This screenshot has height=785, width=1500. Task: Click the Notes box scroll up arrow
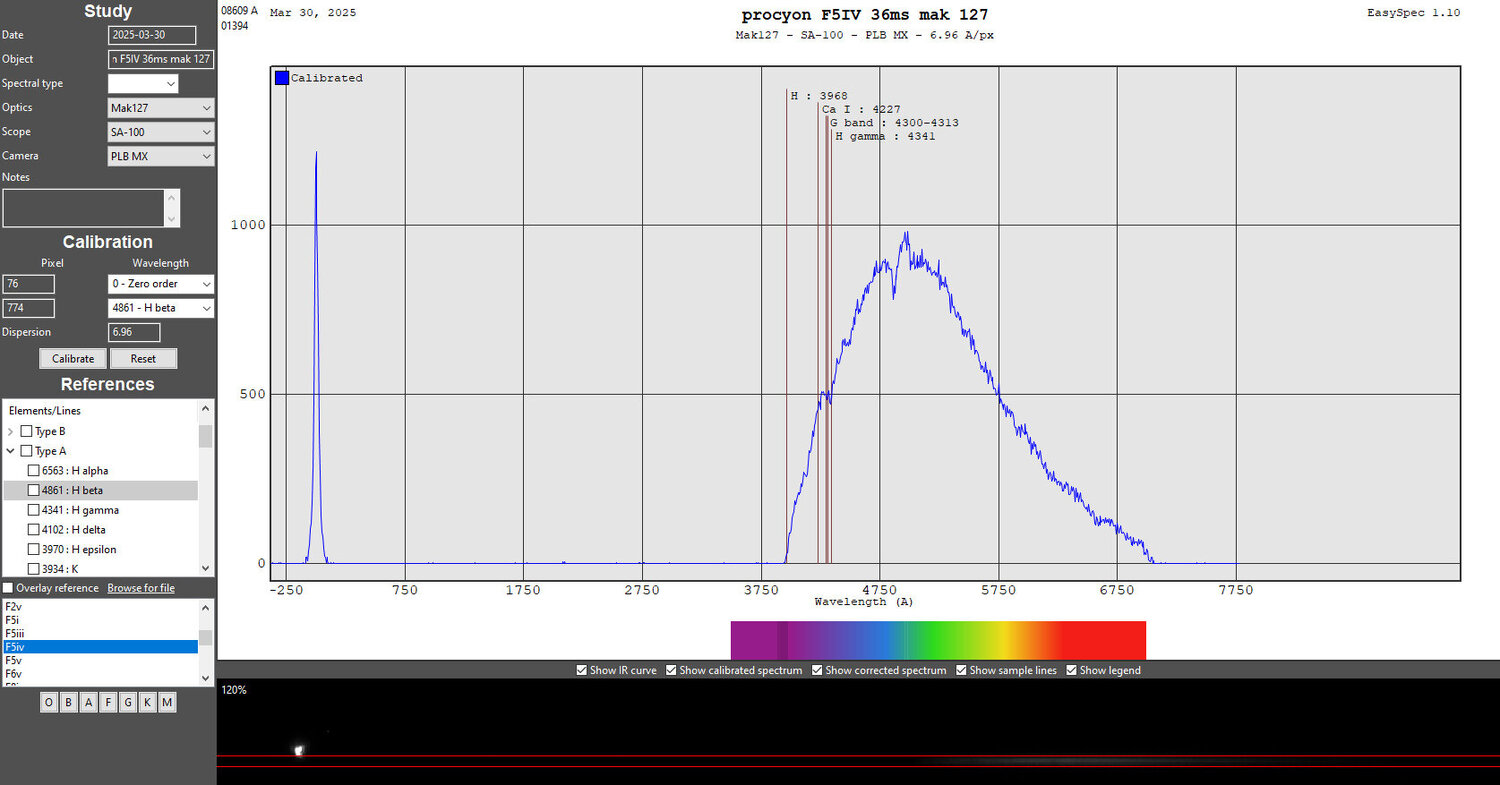tap(172, 197)
